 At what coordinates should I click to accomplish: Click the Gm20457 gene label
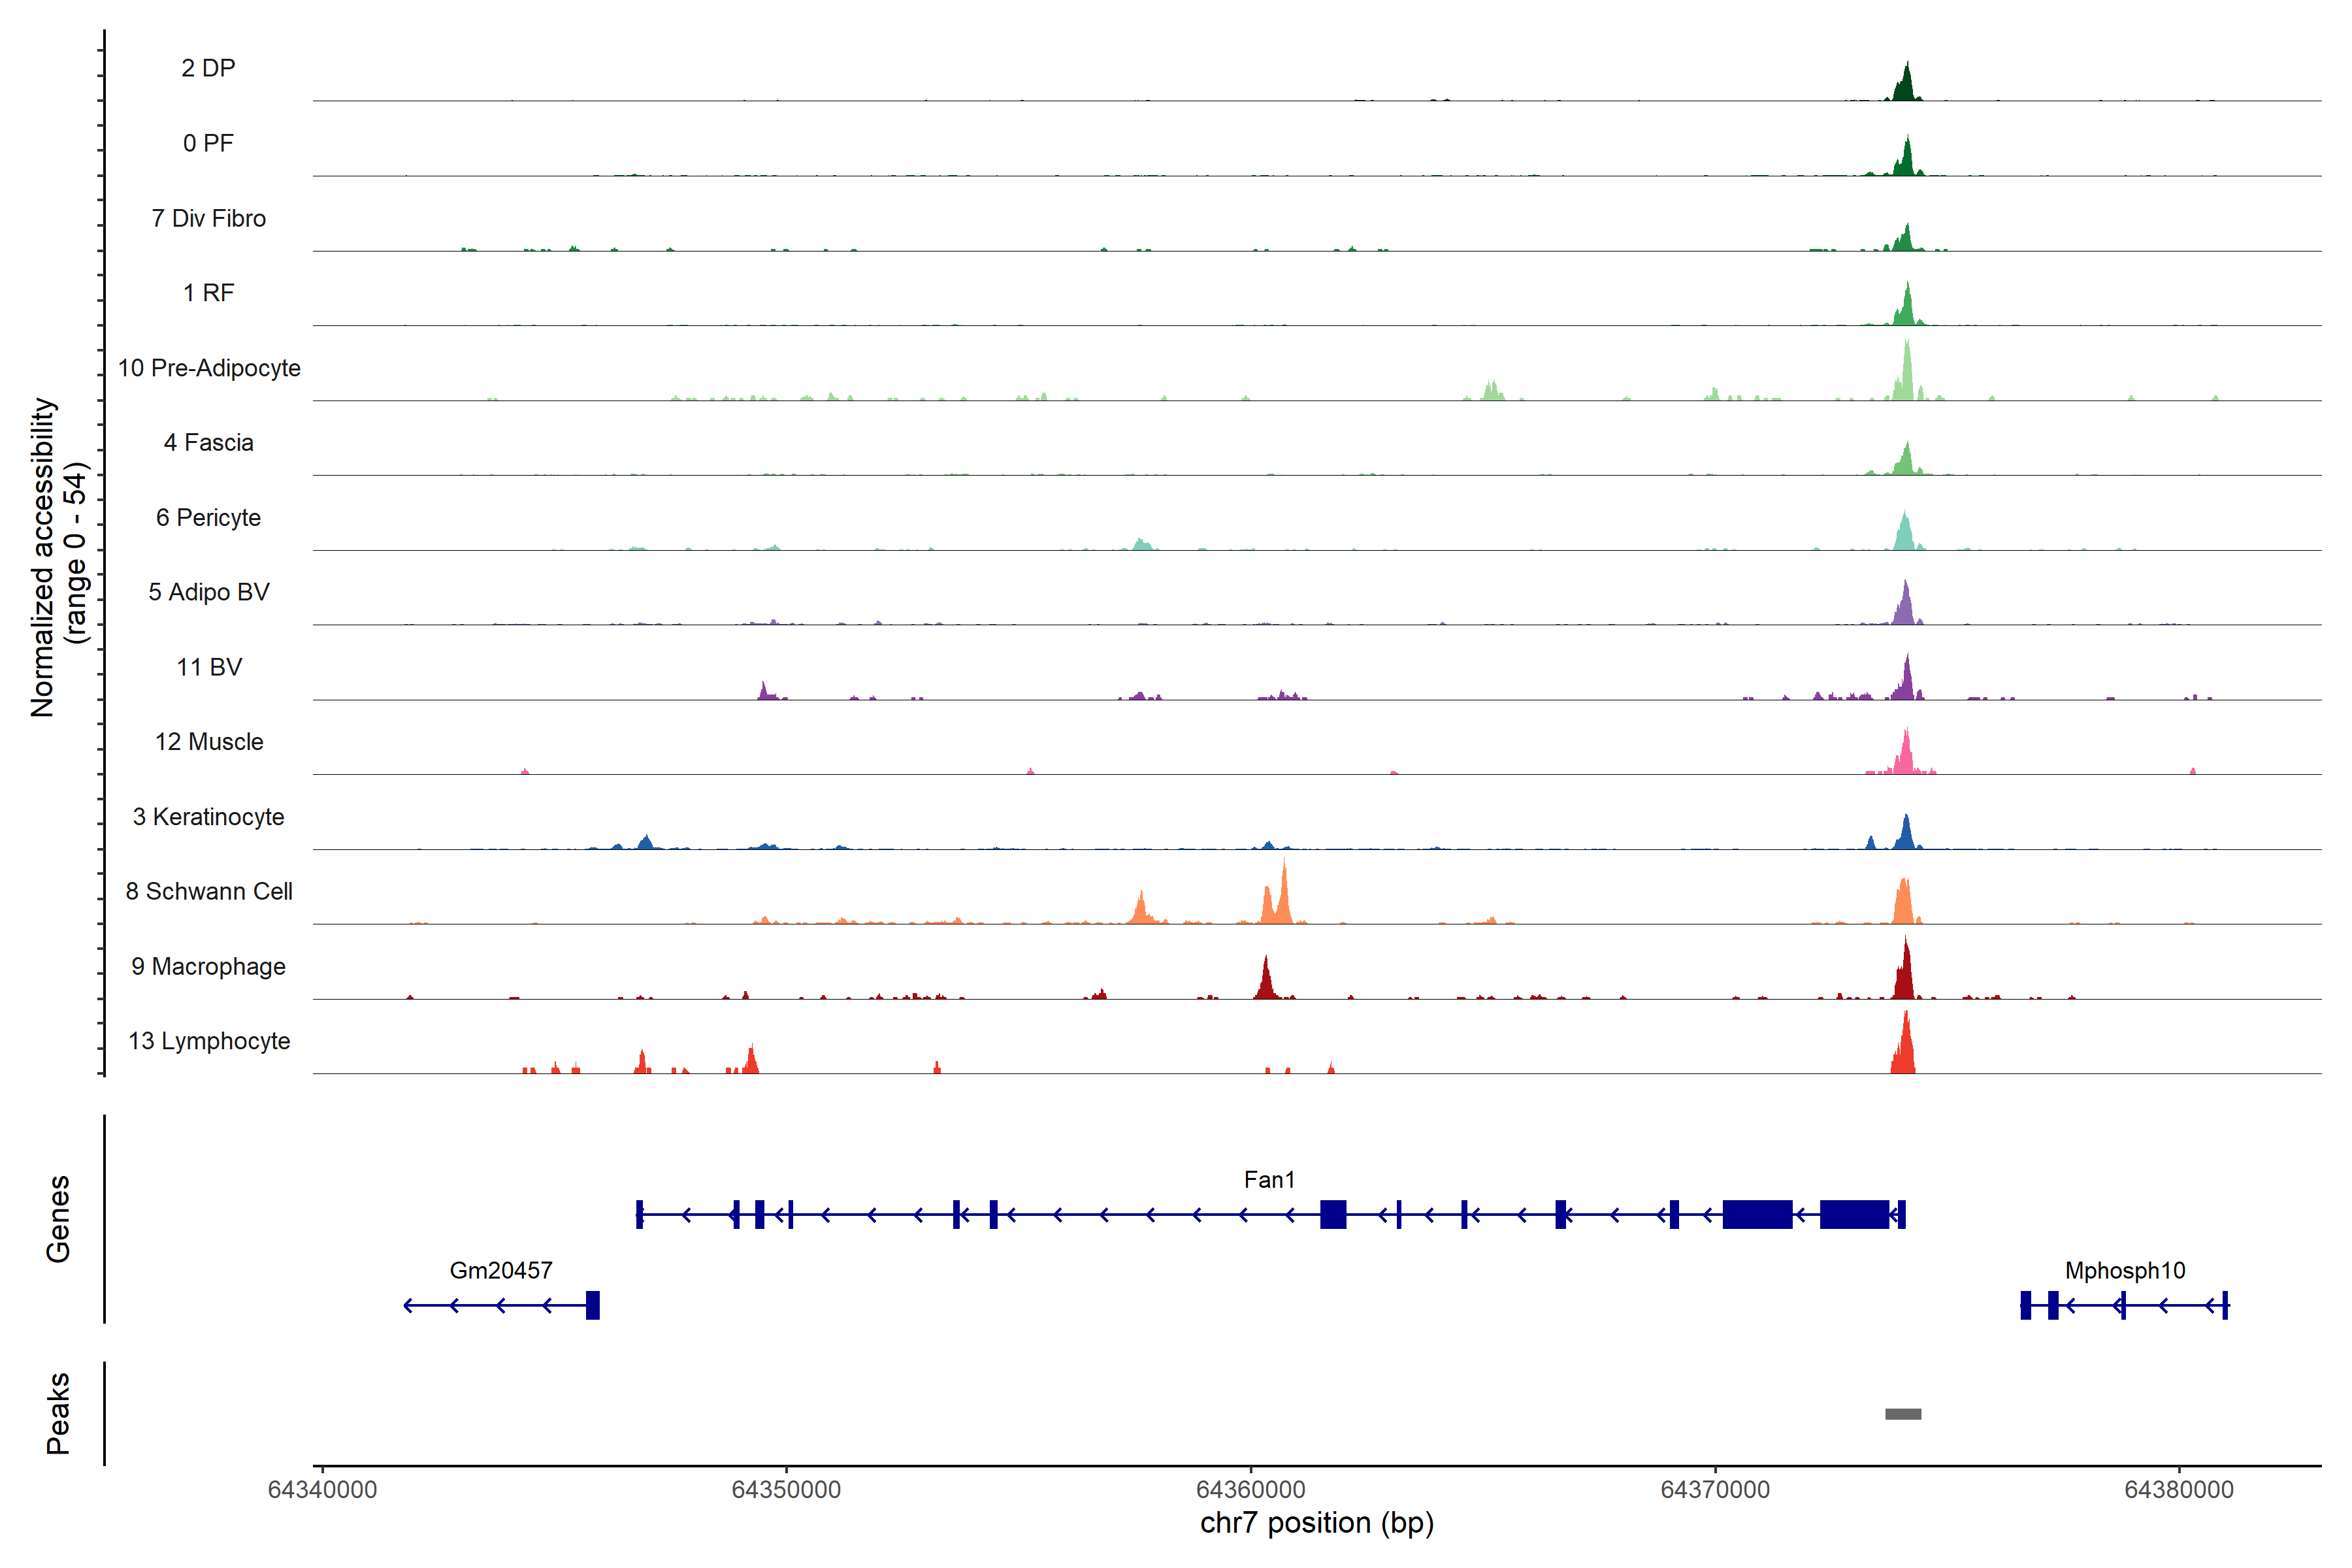(501, 1271)
